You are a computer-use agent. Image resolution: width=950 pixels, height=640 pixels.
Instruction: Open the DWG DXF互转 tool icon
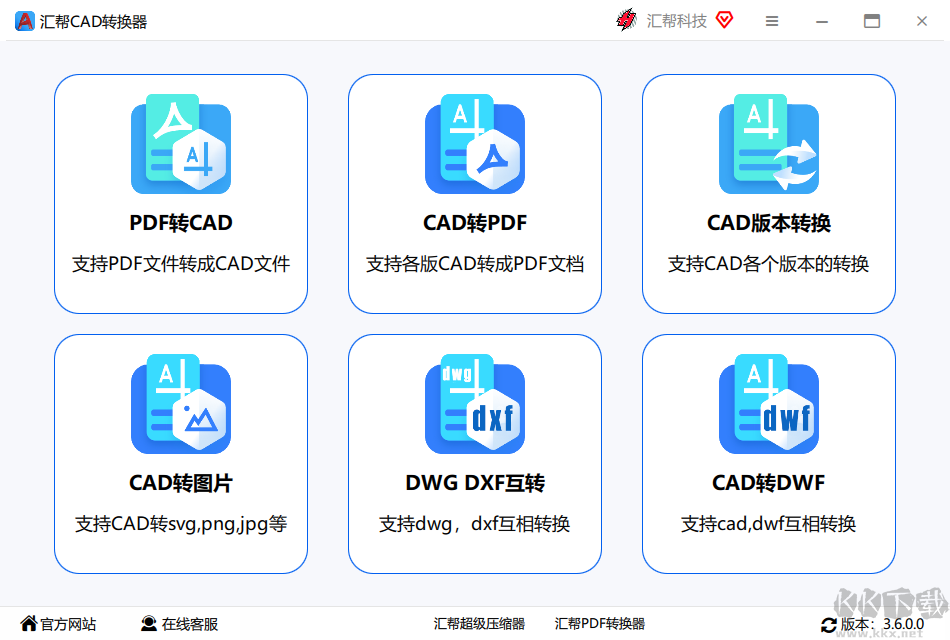point(475,402)
